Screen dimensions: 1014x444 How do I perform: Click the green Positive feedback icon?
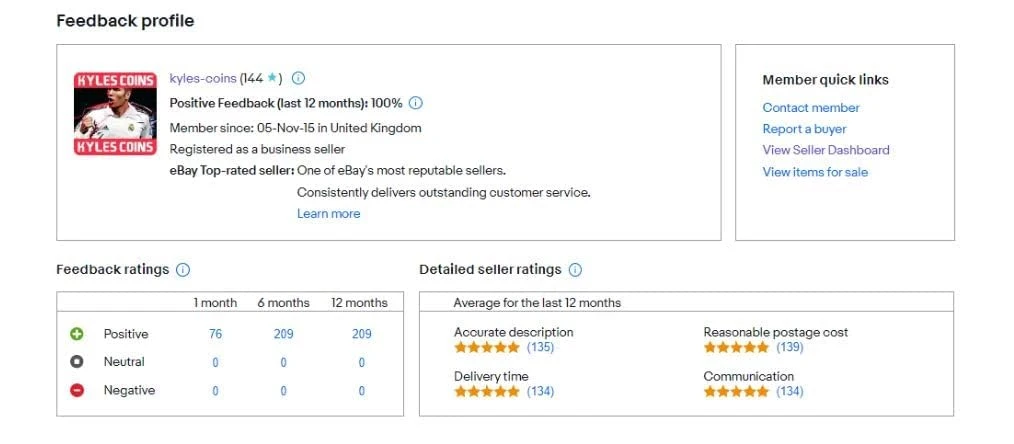click(77, 334)
